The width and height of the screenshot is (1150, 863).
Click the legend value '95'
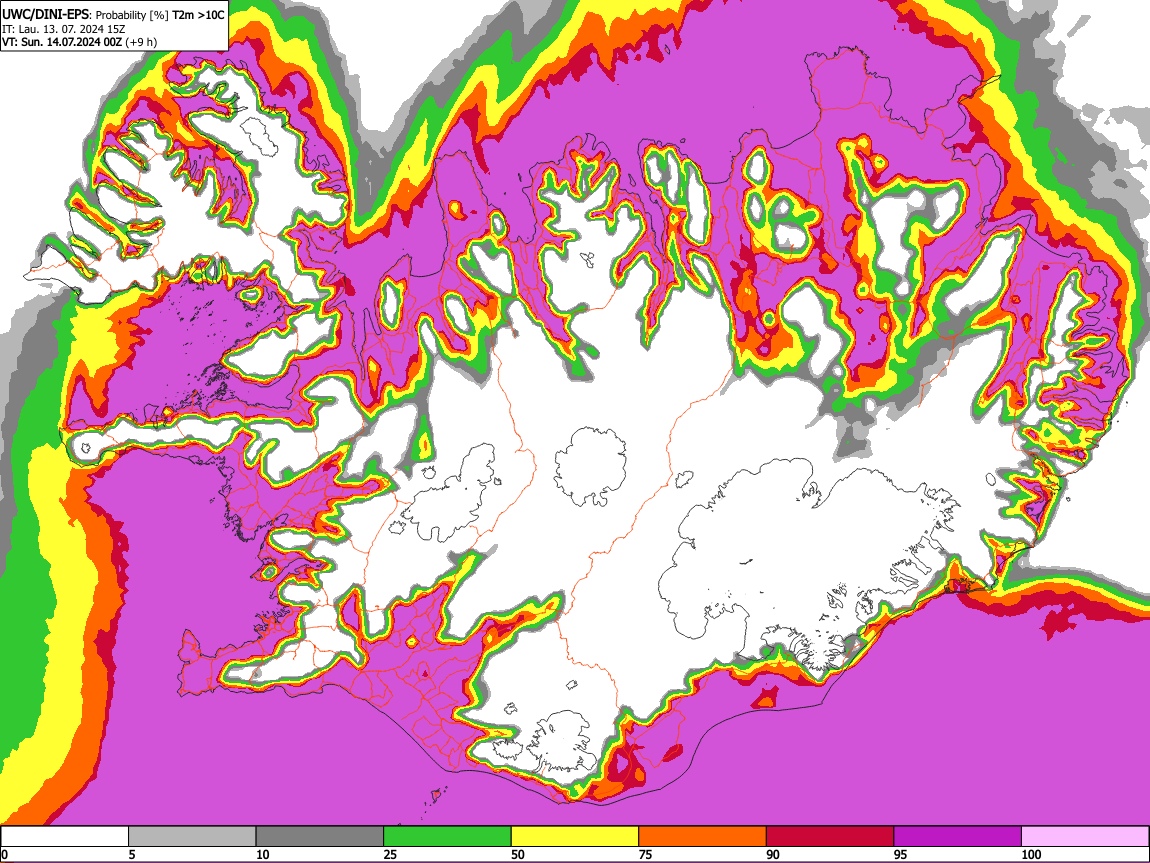[x=901, y=854]
